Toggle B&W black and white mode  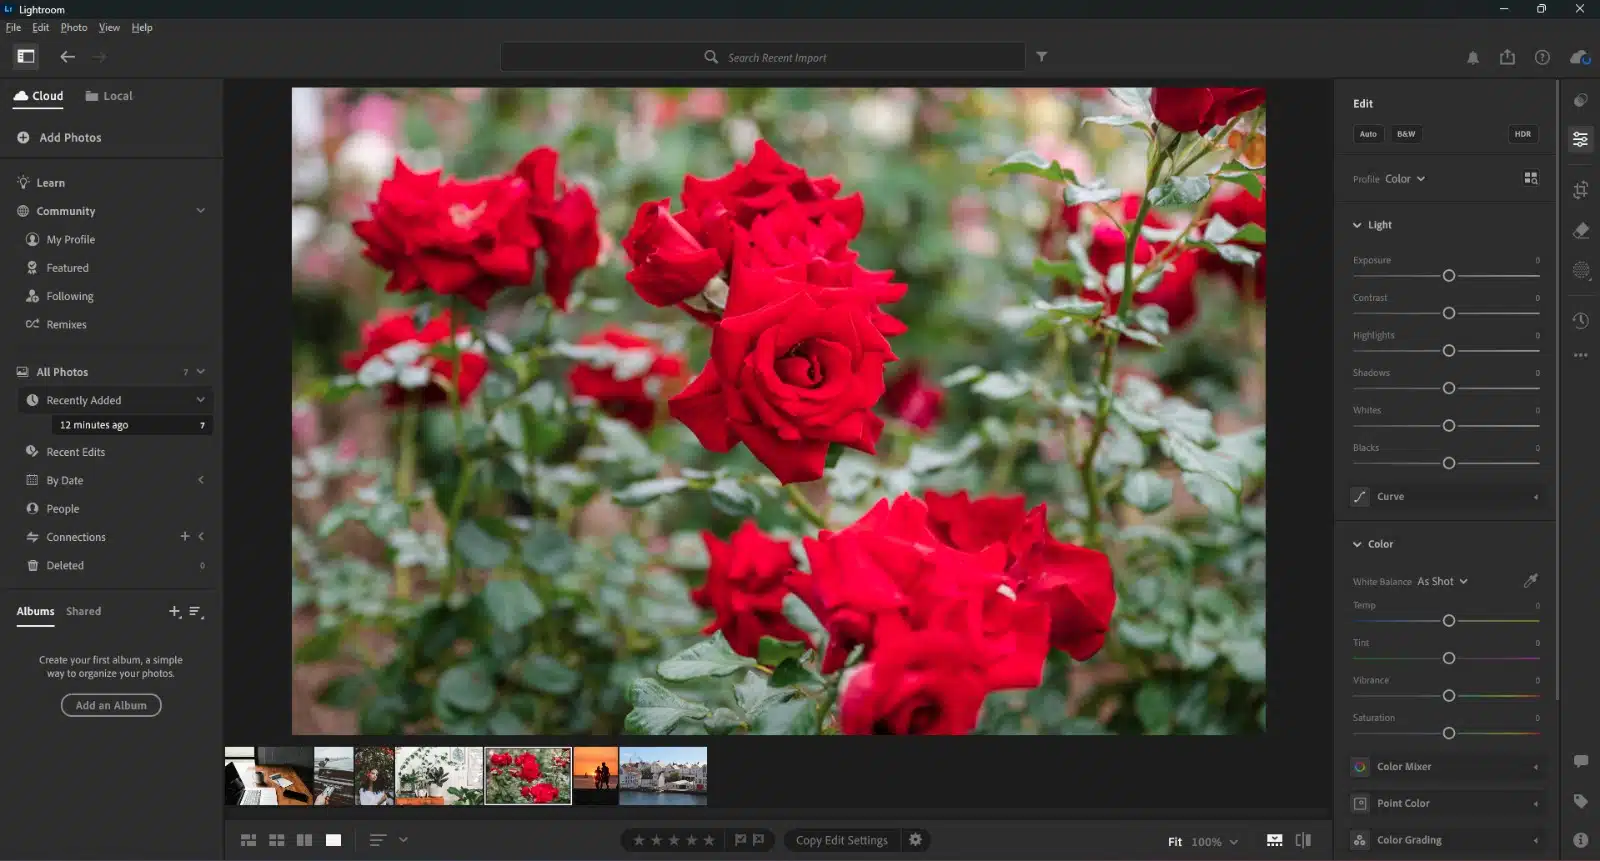click(1406, 134)
